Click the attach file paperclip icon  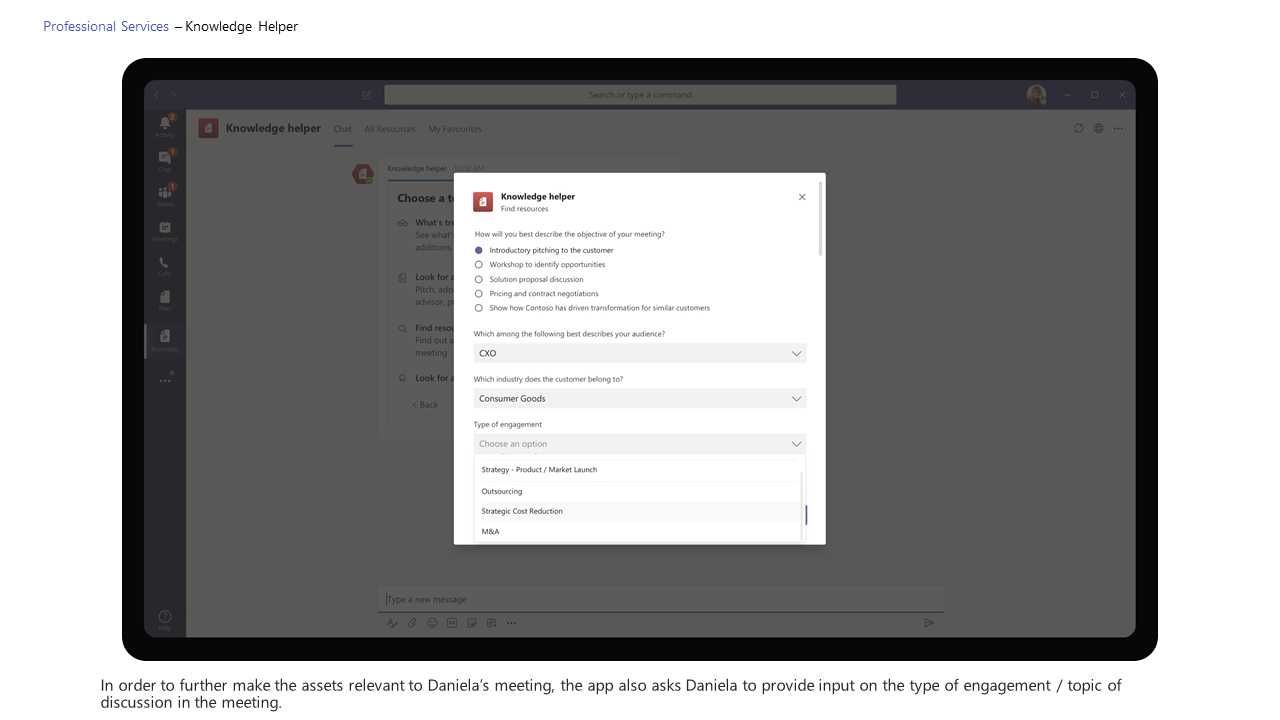[412, 622]
